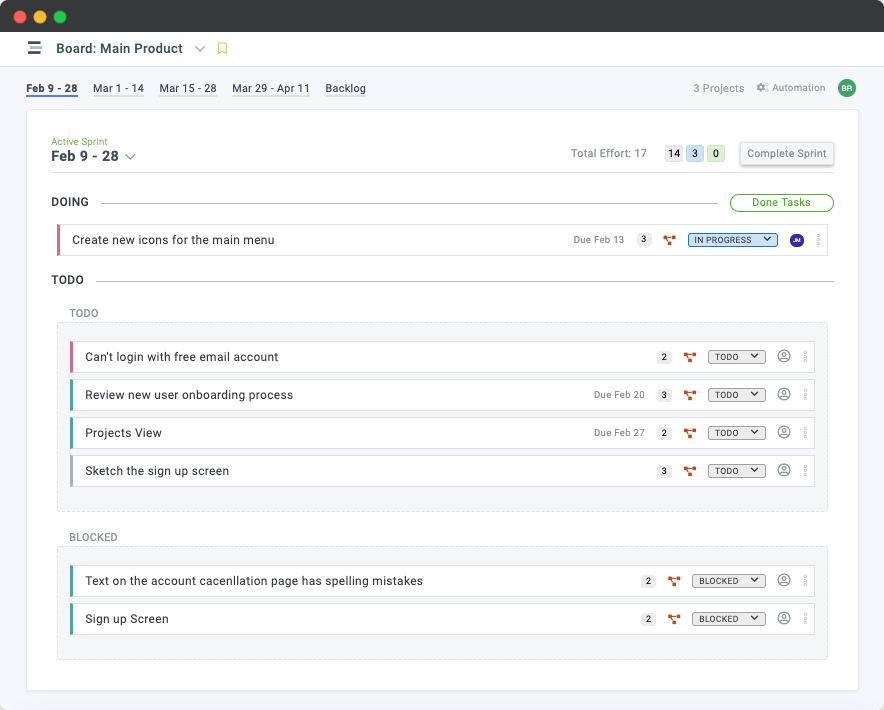Click subtask icon on Can't login task
Image resolution: width=884 pixels, height=710 pixels.
[689, 357]
